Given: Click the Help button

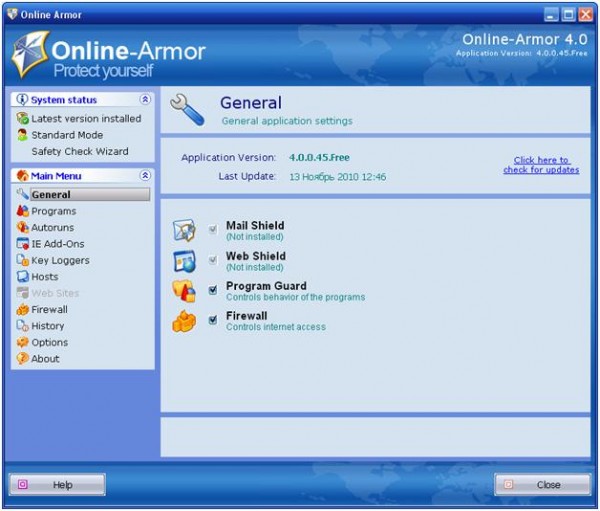Looking at the screenshot, I should pyautogui.click(x=57, y=485).
